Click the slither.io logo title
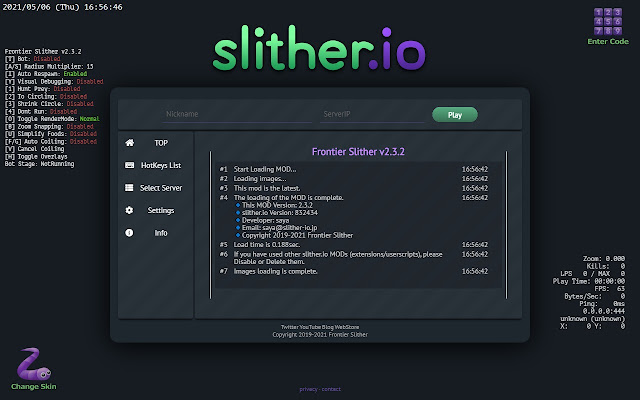Image resolution: width=640 pixels, height=400 pixels. click(x=319, y=49)
